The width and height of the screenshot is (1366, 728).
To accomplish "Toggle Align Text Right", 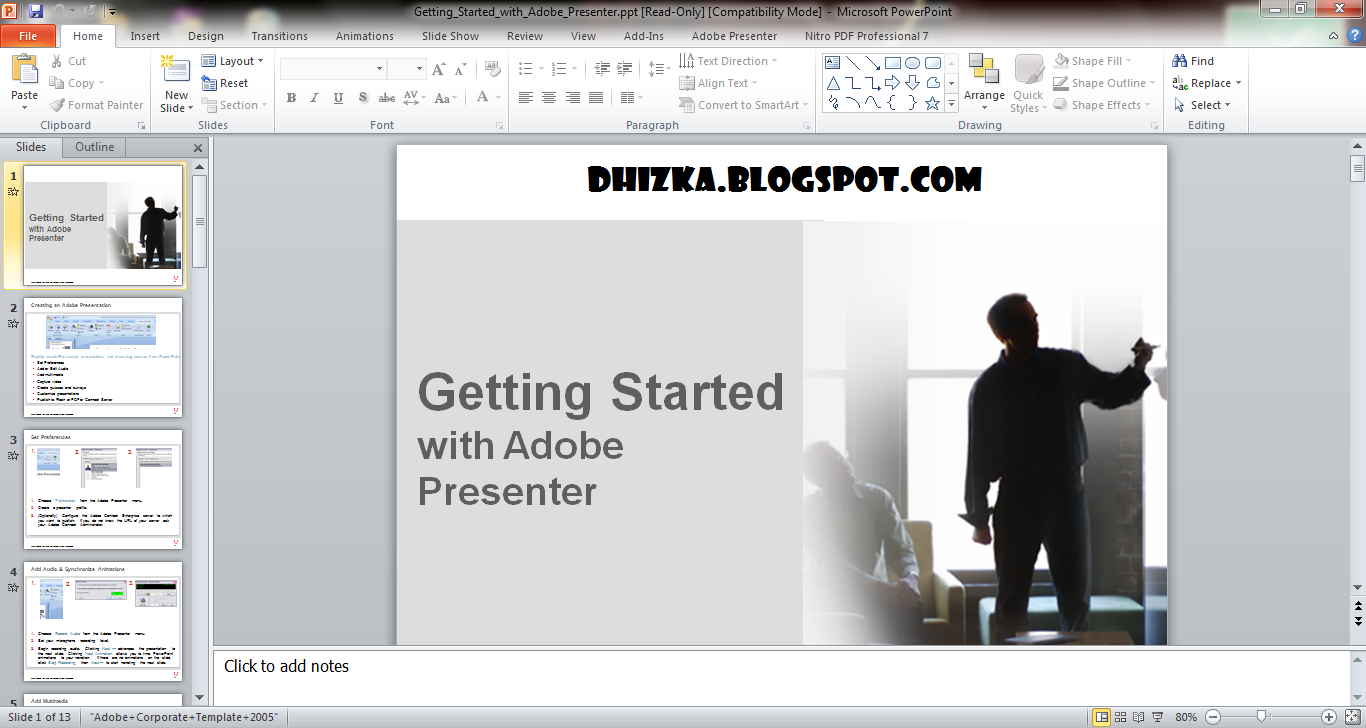I will pyautogui.click(x=573, y=97).
